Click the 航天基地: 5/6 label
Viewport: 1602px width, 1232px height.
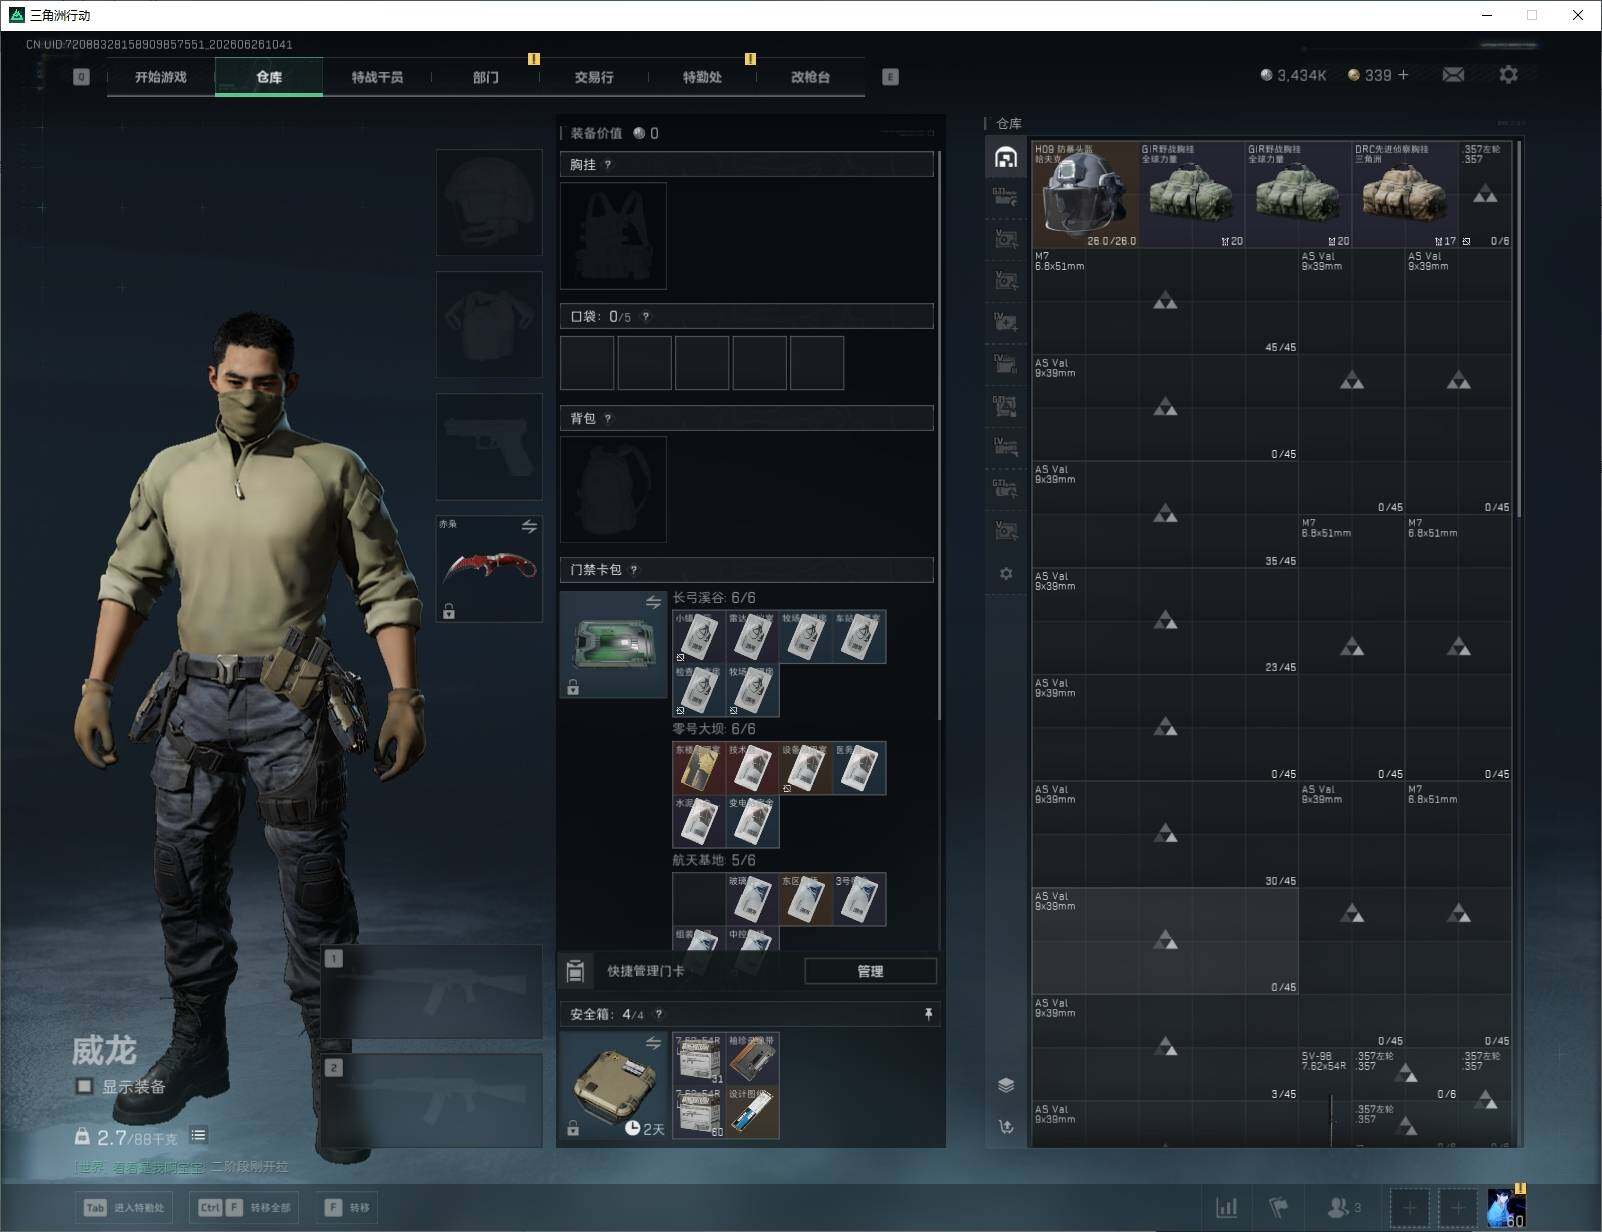tap(714, 860)
